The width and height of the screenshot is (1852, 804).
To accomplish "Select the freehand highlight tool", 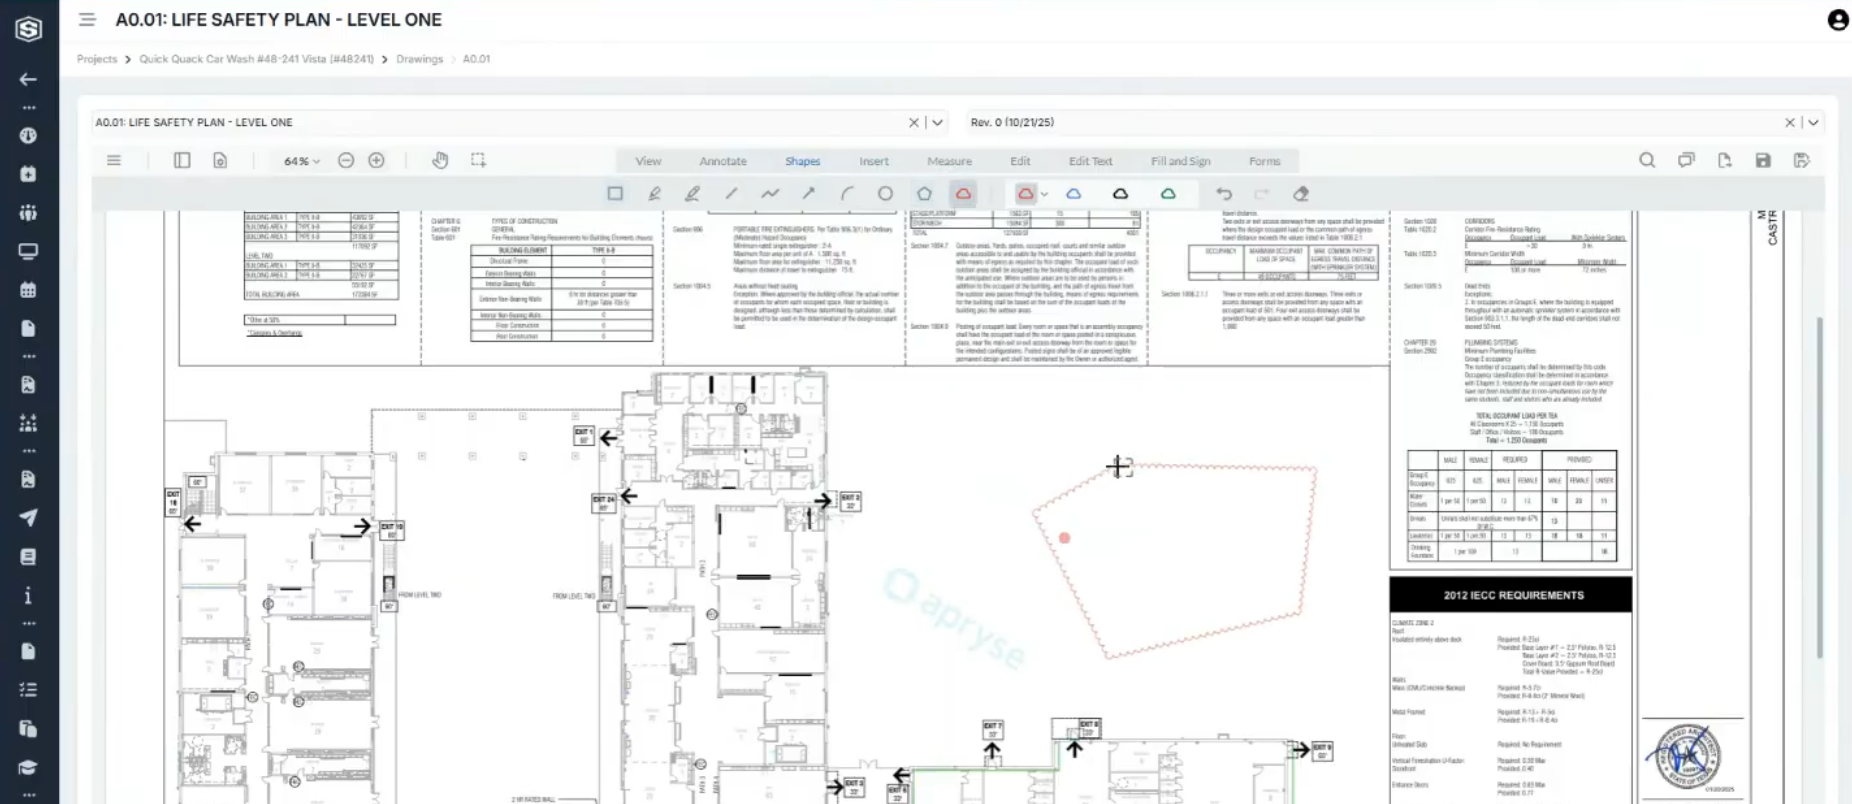I will [692, 194].
